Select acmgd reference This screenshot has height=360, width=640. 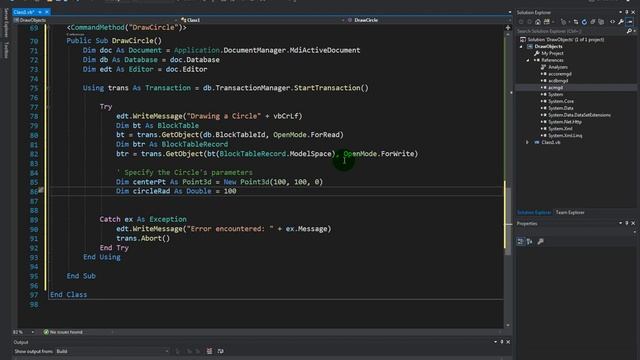point(555,87)
